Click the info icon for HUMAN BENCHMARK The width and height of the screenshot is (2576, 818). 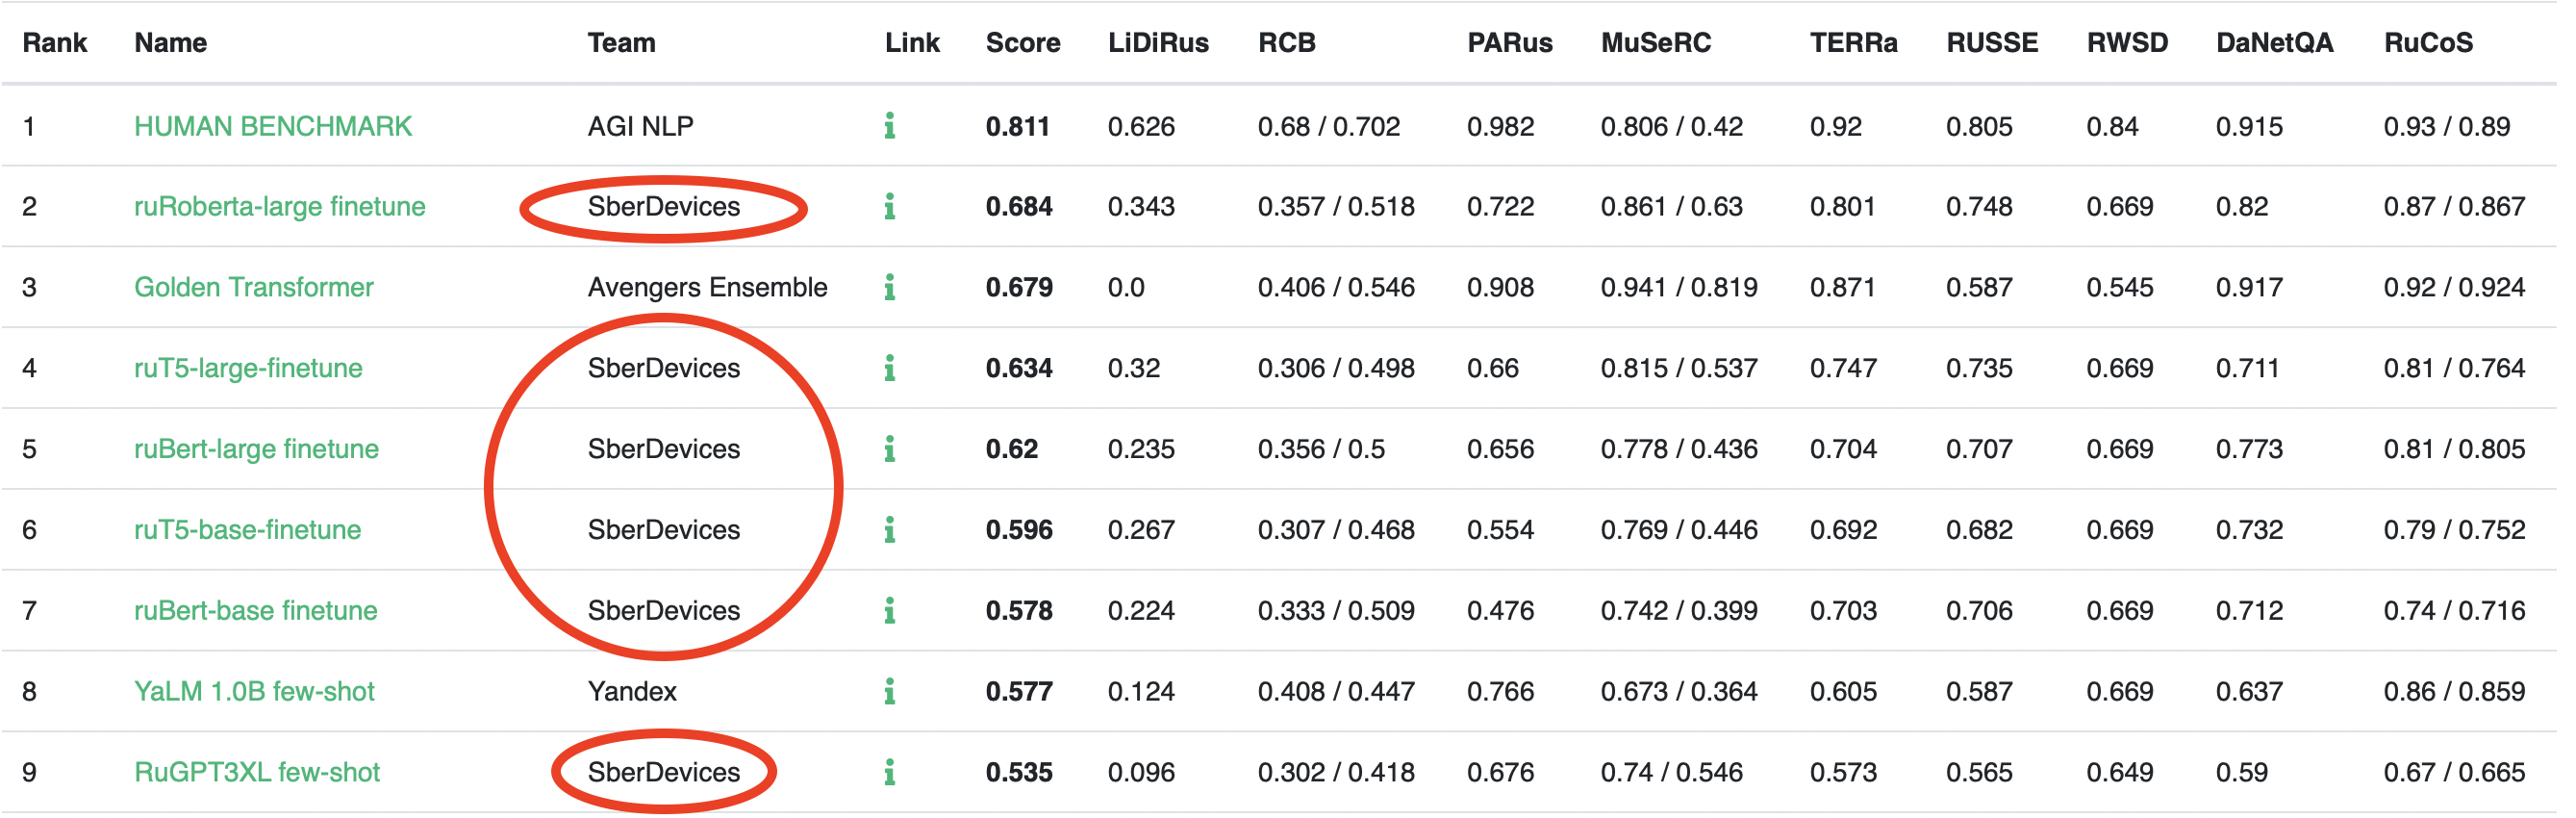pos(889,126)
